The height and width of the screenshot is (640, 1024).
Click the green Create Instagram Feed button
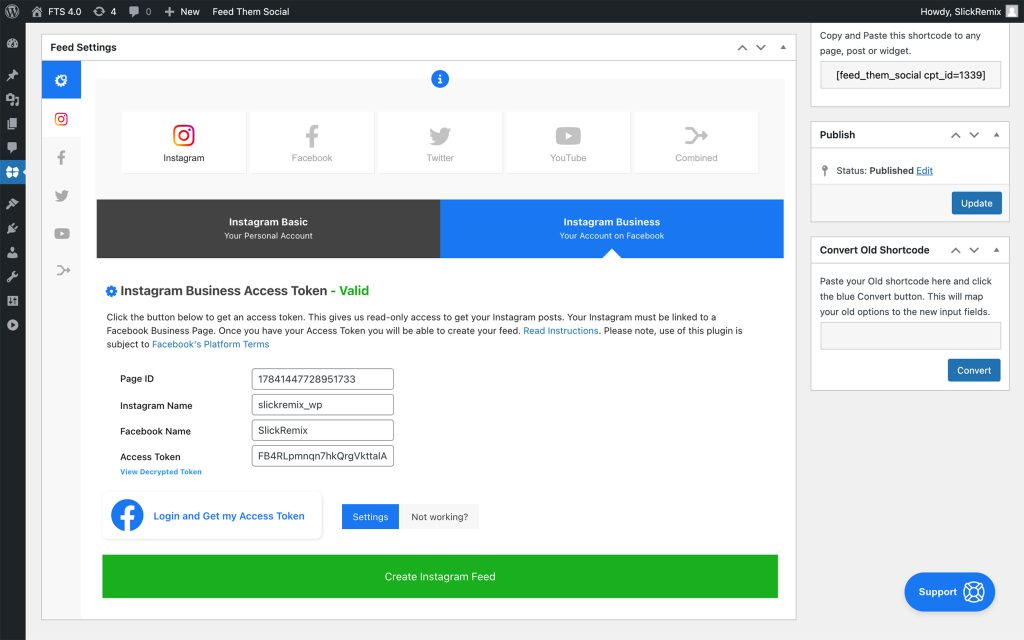pos(440,576)
